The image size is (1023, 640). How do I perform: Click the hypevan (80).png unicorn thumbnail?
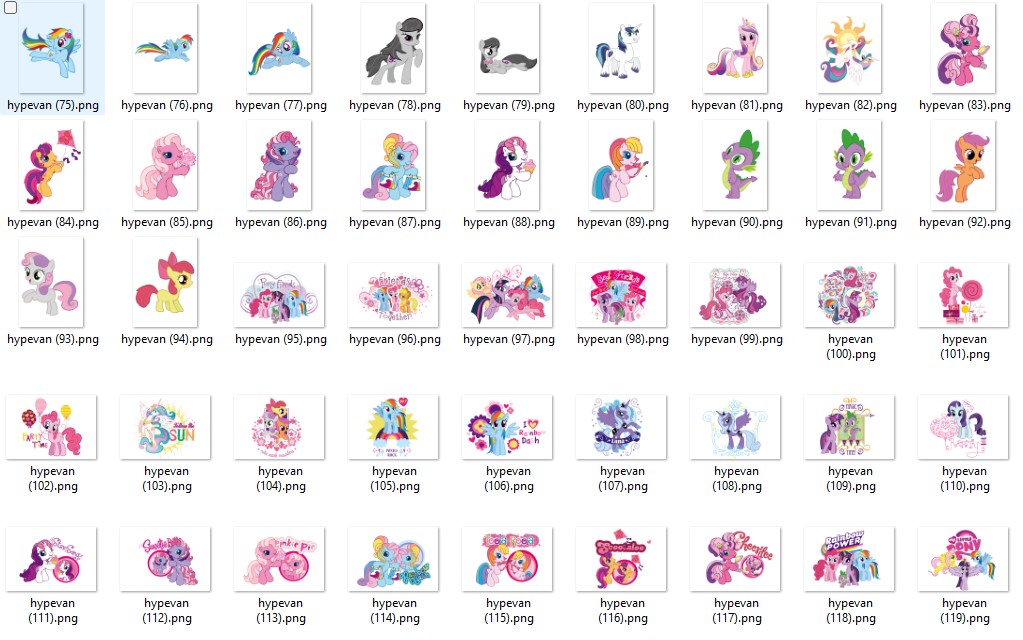(621, 47)
